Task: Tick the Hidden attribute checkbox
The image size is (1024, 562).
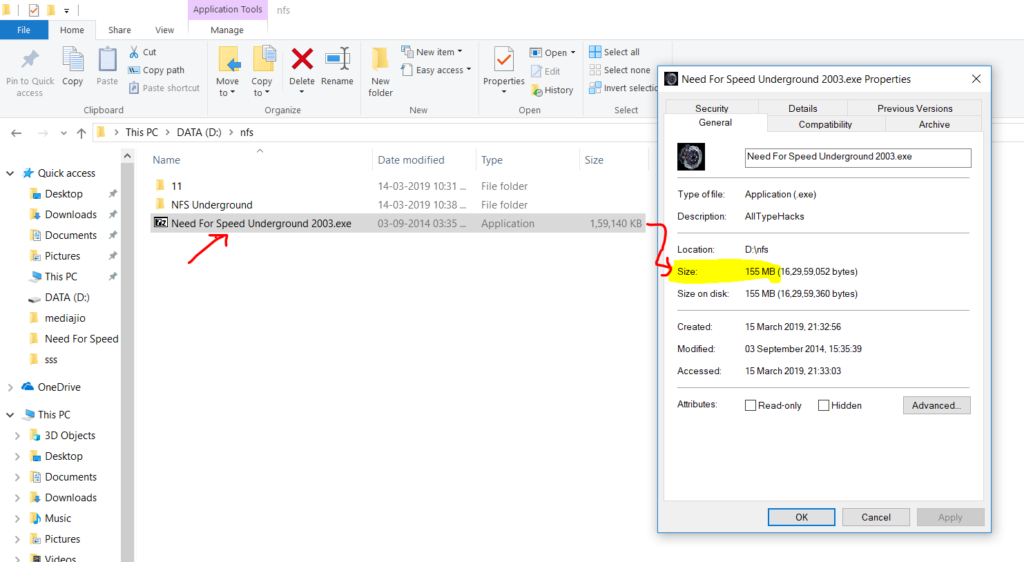Action: [824, 406]
